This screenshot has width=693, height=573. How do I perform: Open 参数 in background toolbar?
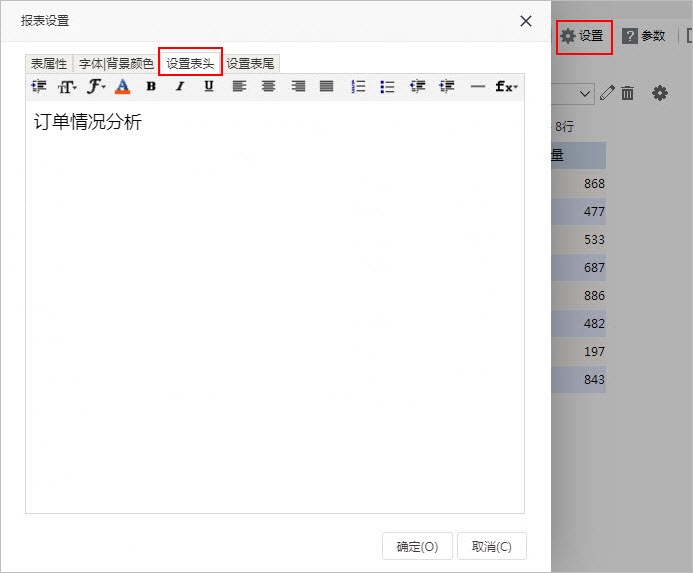point(644,36)
